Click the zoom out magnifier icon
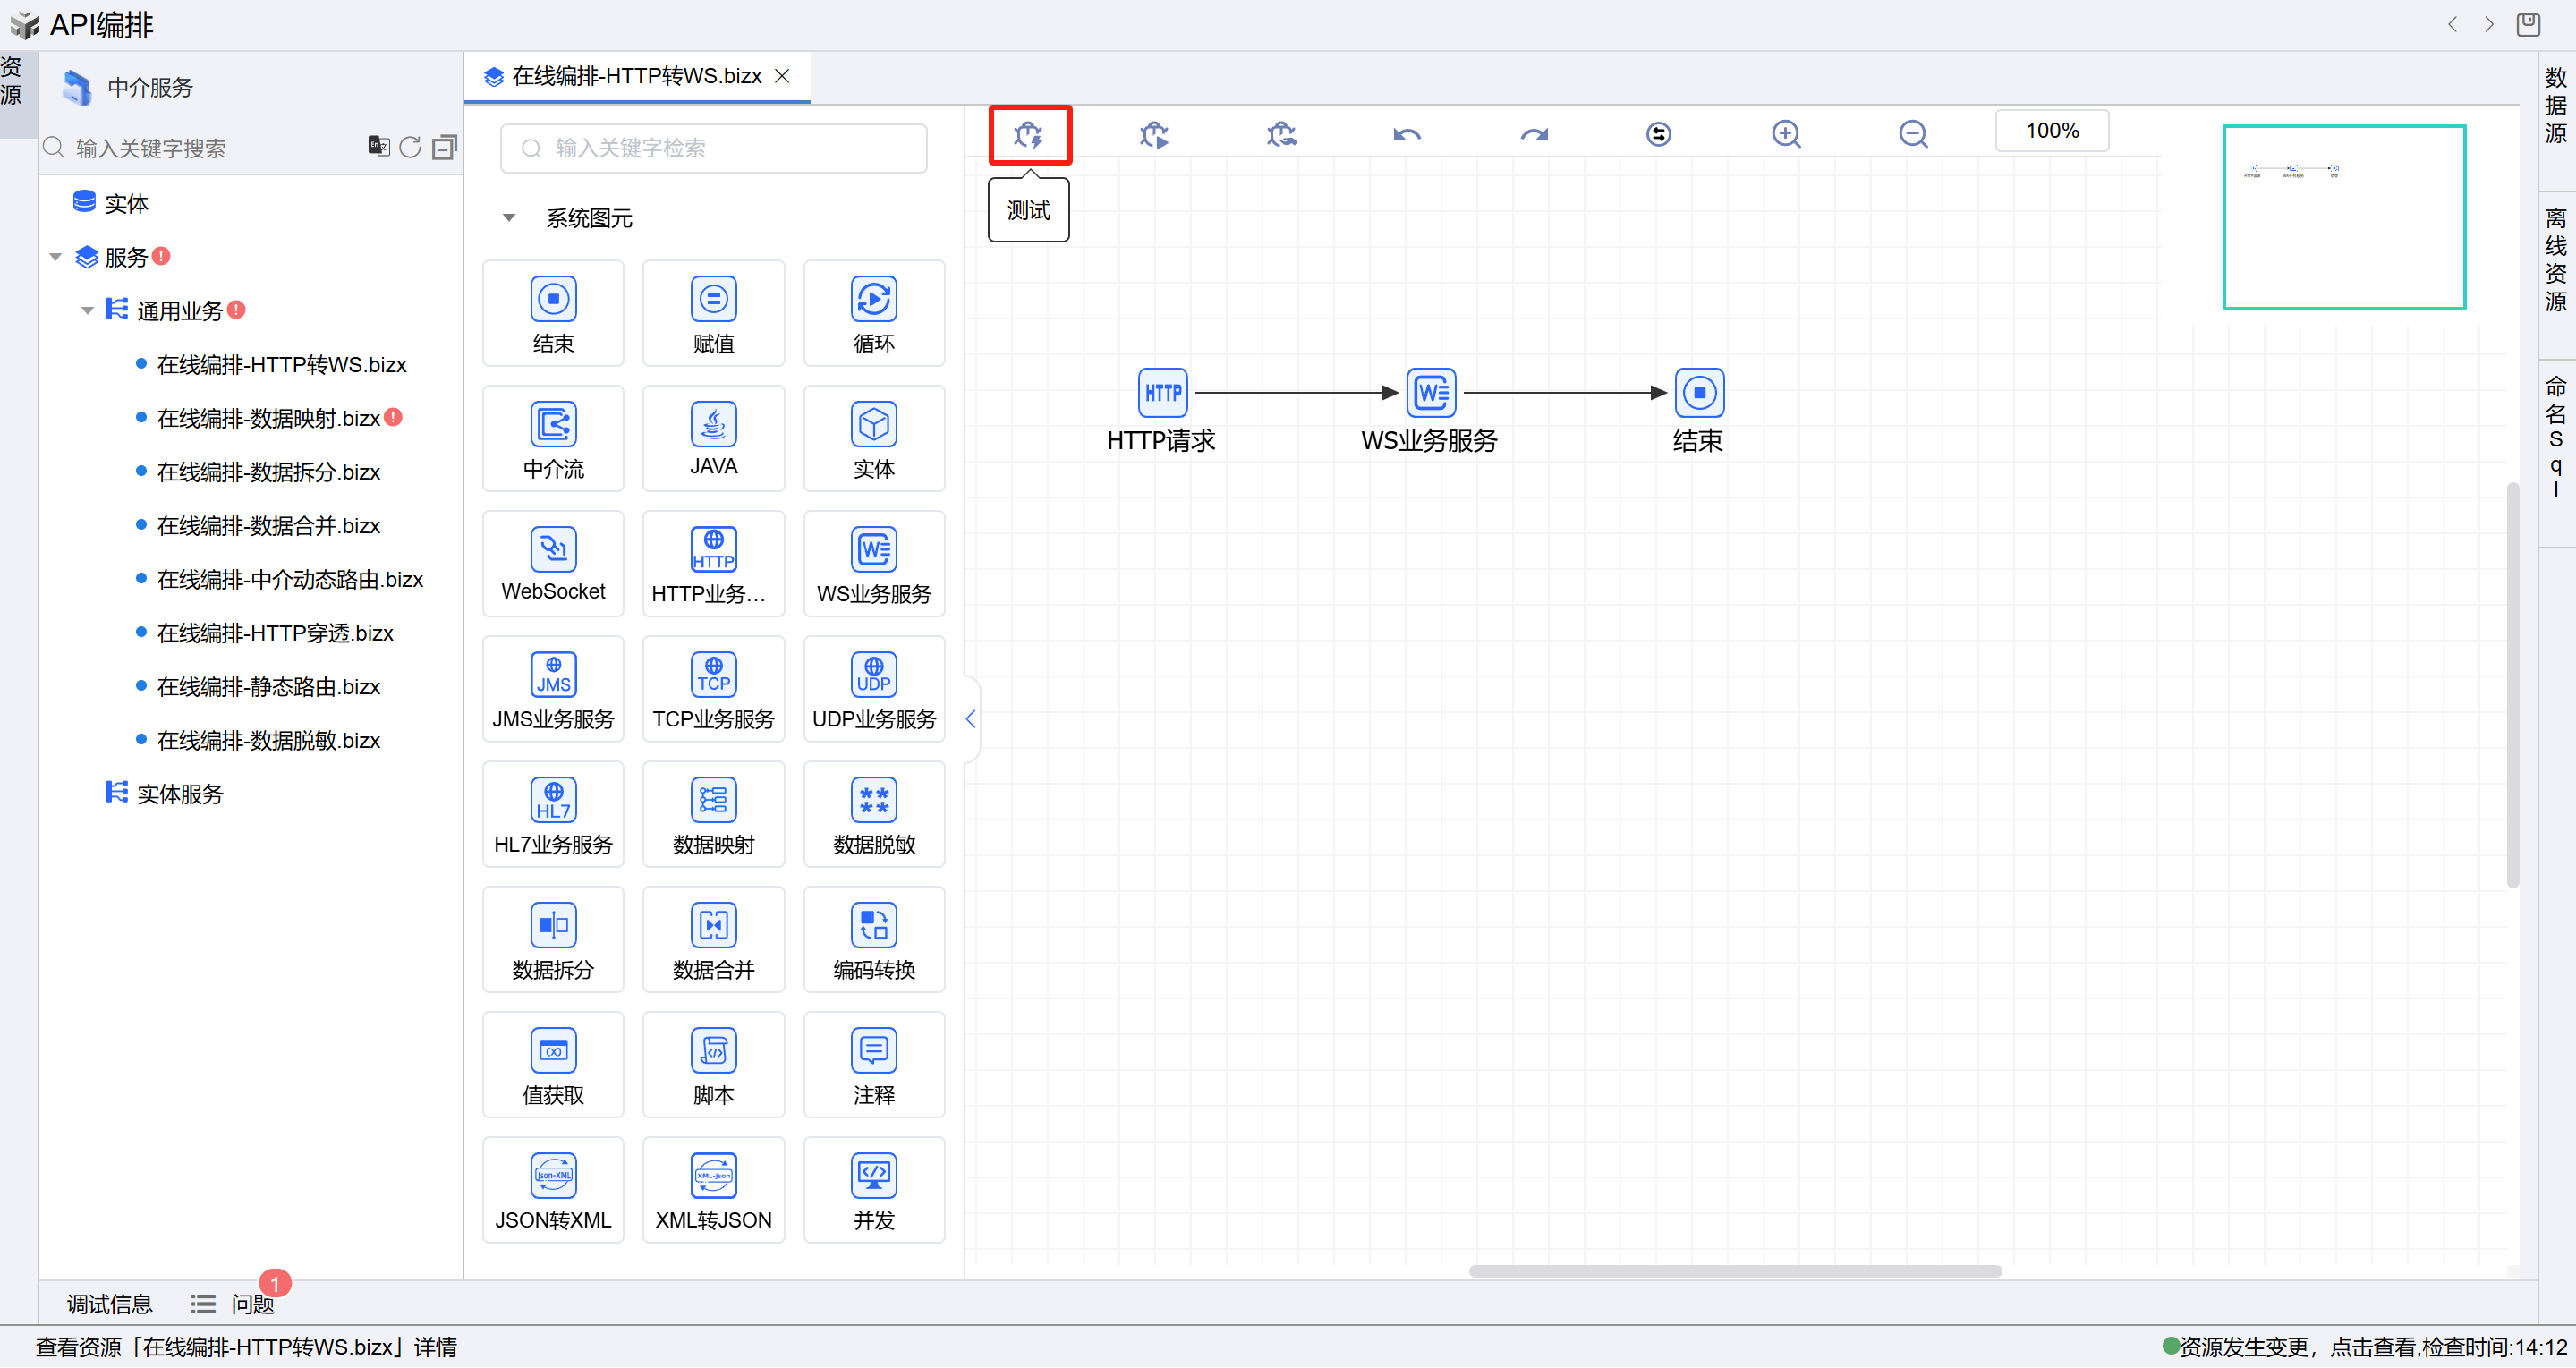Image resolution: width=2576 pixels, height=1368 pixels. coord(1912,134)
